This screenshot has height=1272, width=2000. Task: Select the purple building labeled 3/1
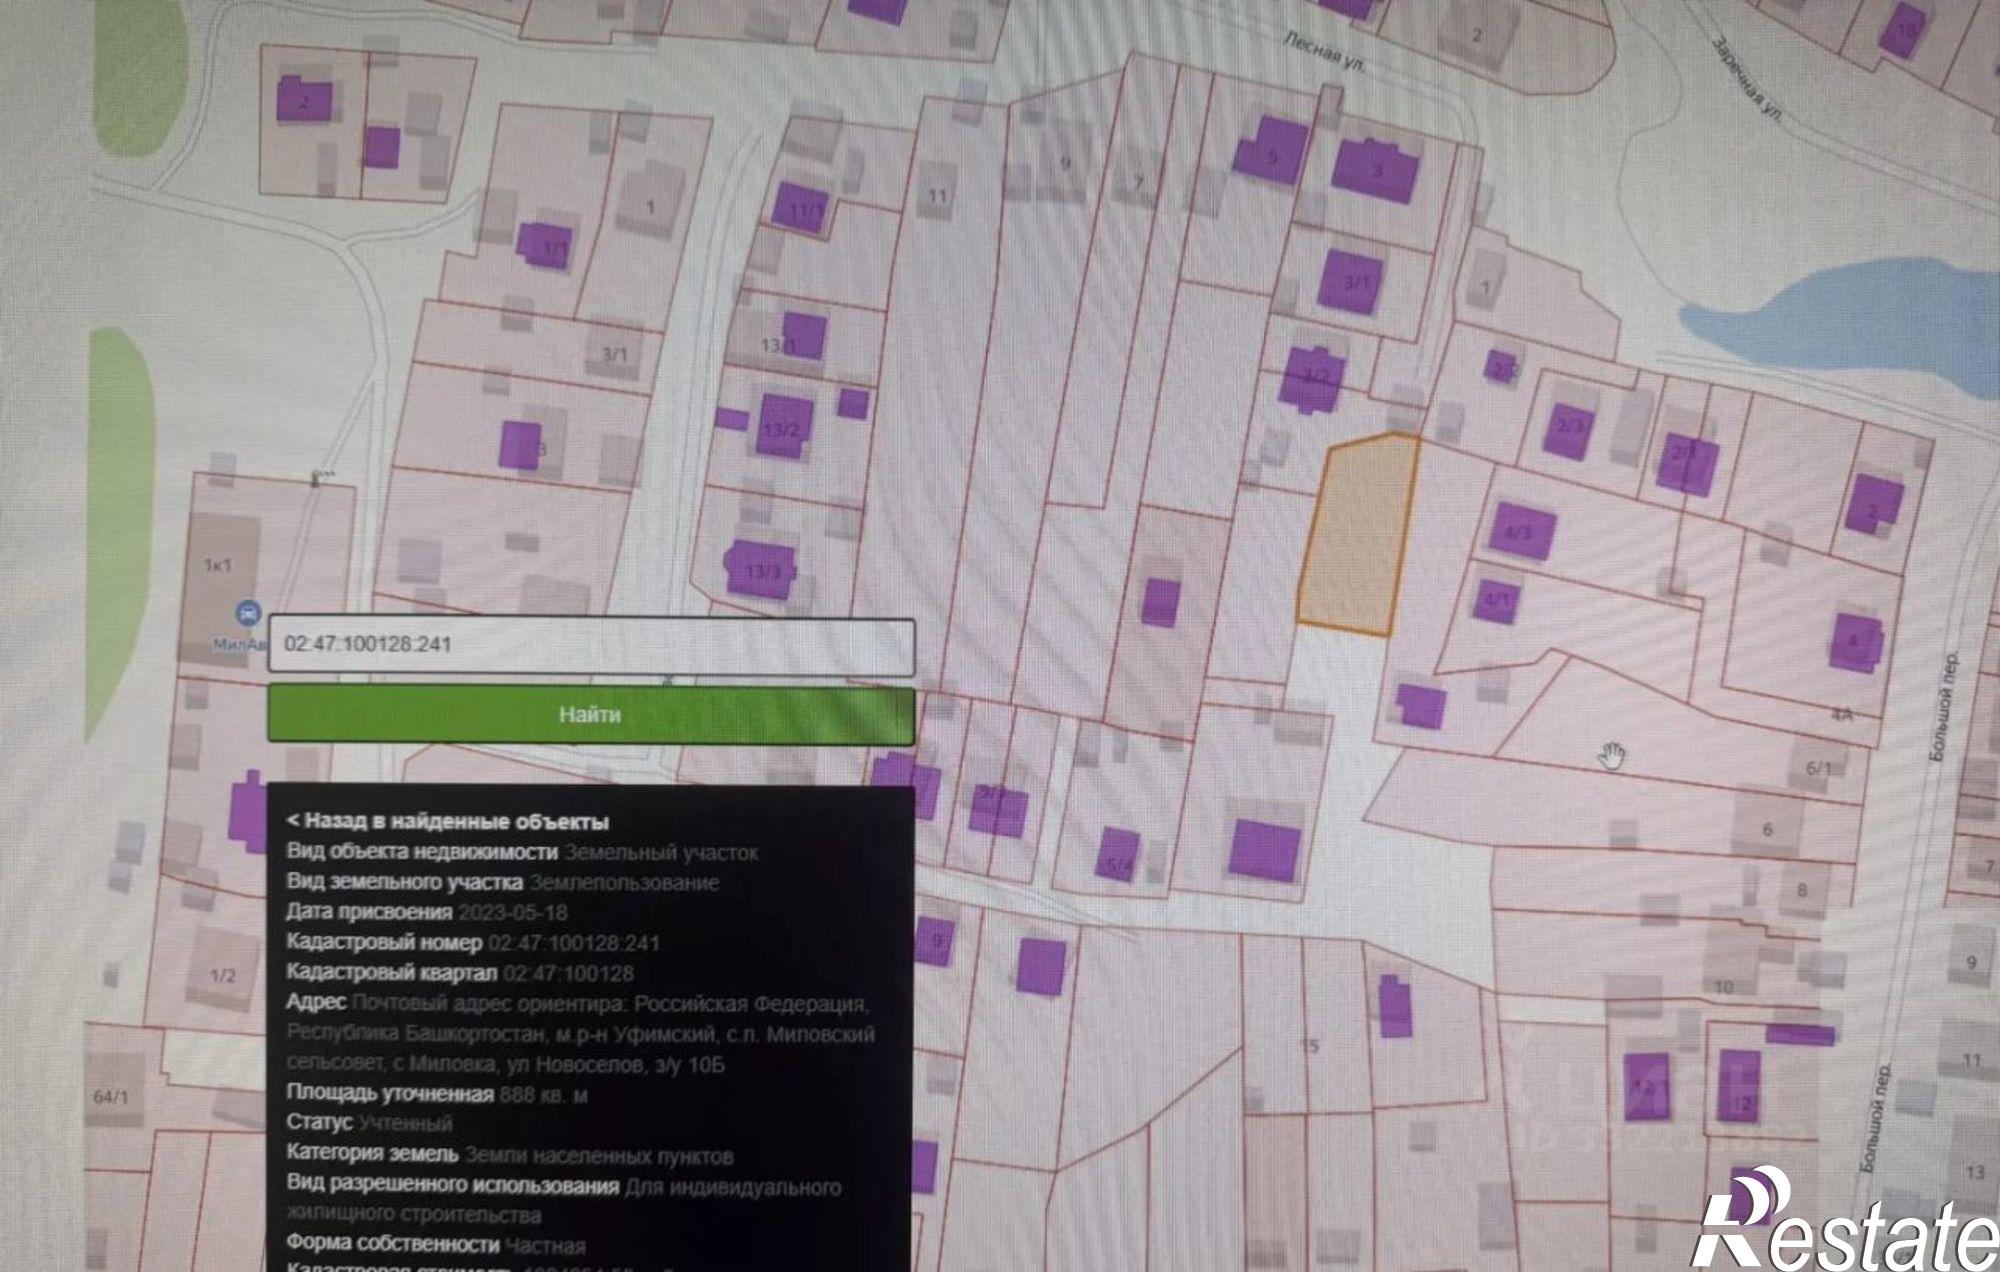1354,282
